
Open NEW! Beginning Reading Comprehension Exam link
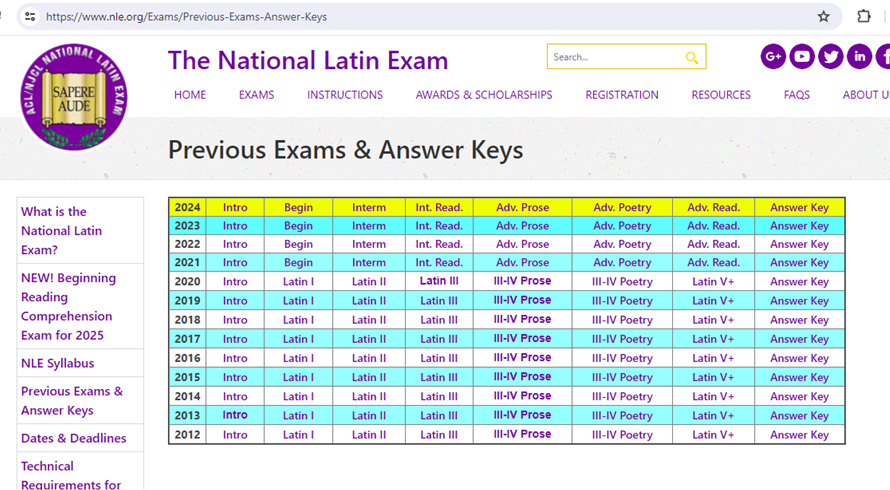[x=68, y=307]
